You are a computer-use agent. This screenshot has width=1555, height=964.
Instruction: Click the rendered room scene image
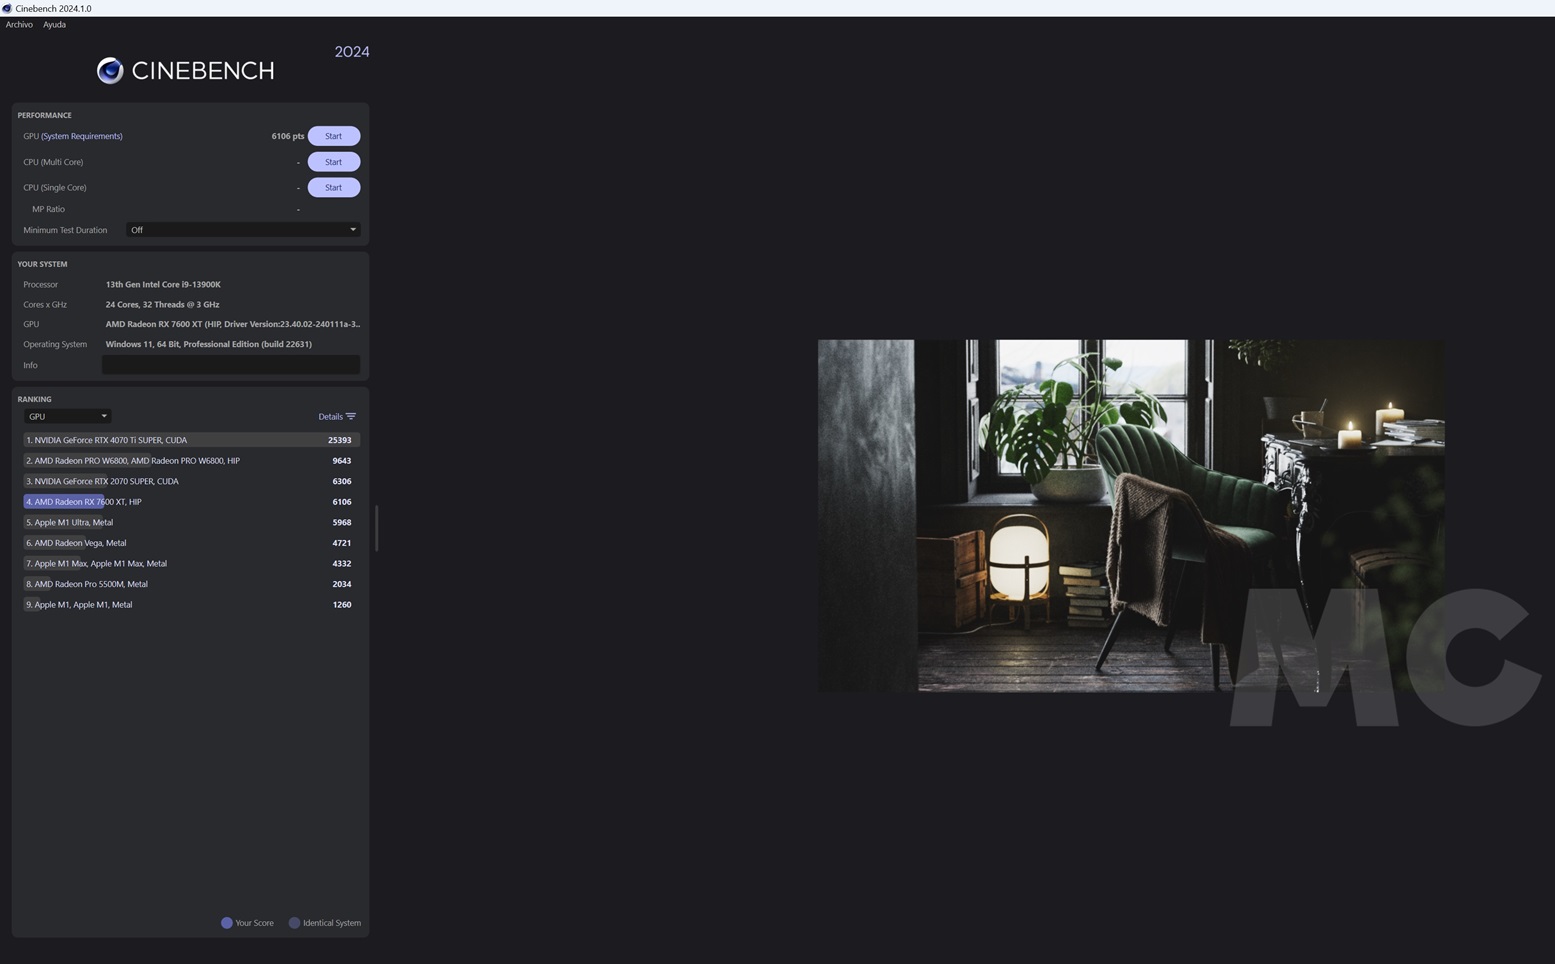click(x=1130, y=515)
